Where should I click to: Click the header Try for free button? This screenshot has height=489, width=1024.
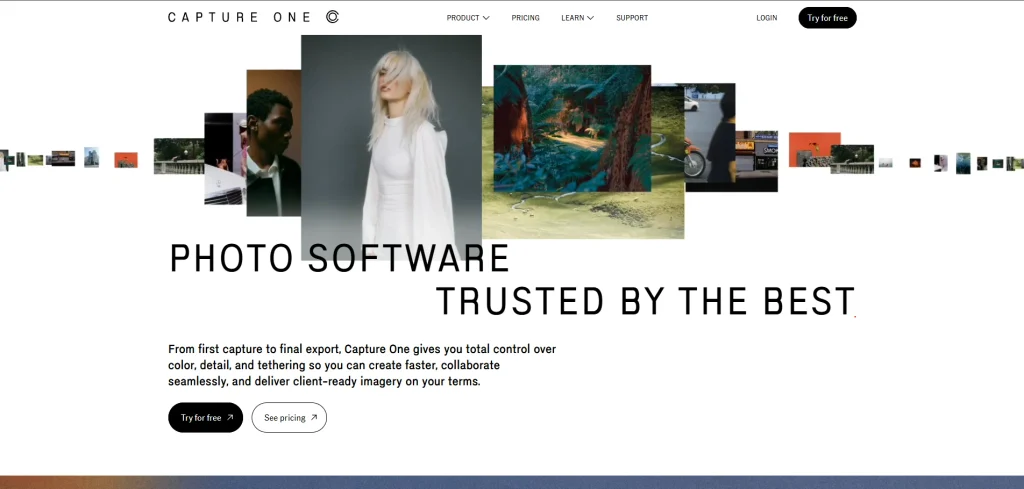[x=827, y=18]
